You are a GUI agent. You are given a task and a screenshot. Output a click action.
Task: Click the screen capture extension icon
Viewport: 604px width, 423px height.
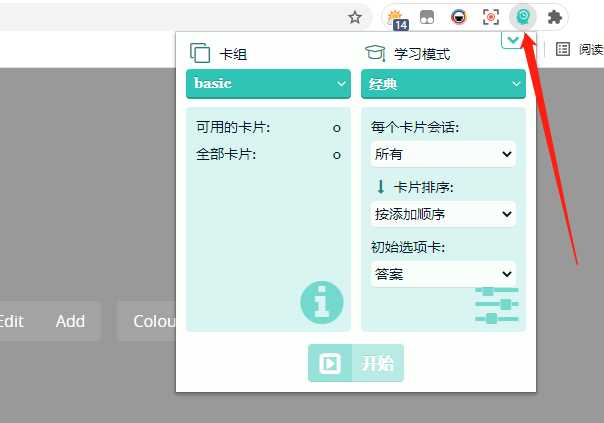pos(491,17)
